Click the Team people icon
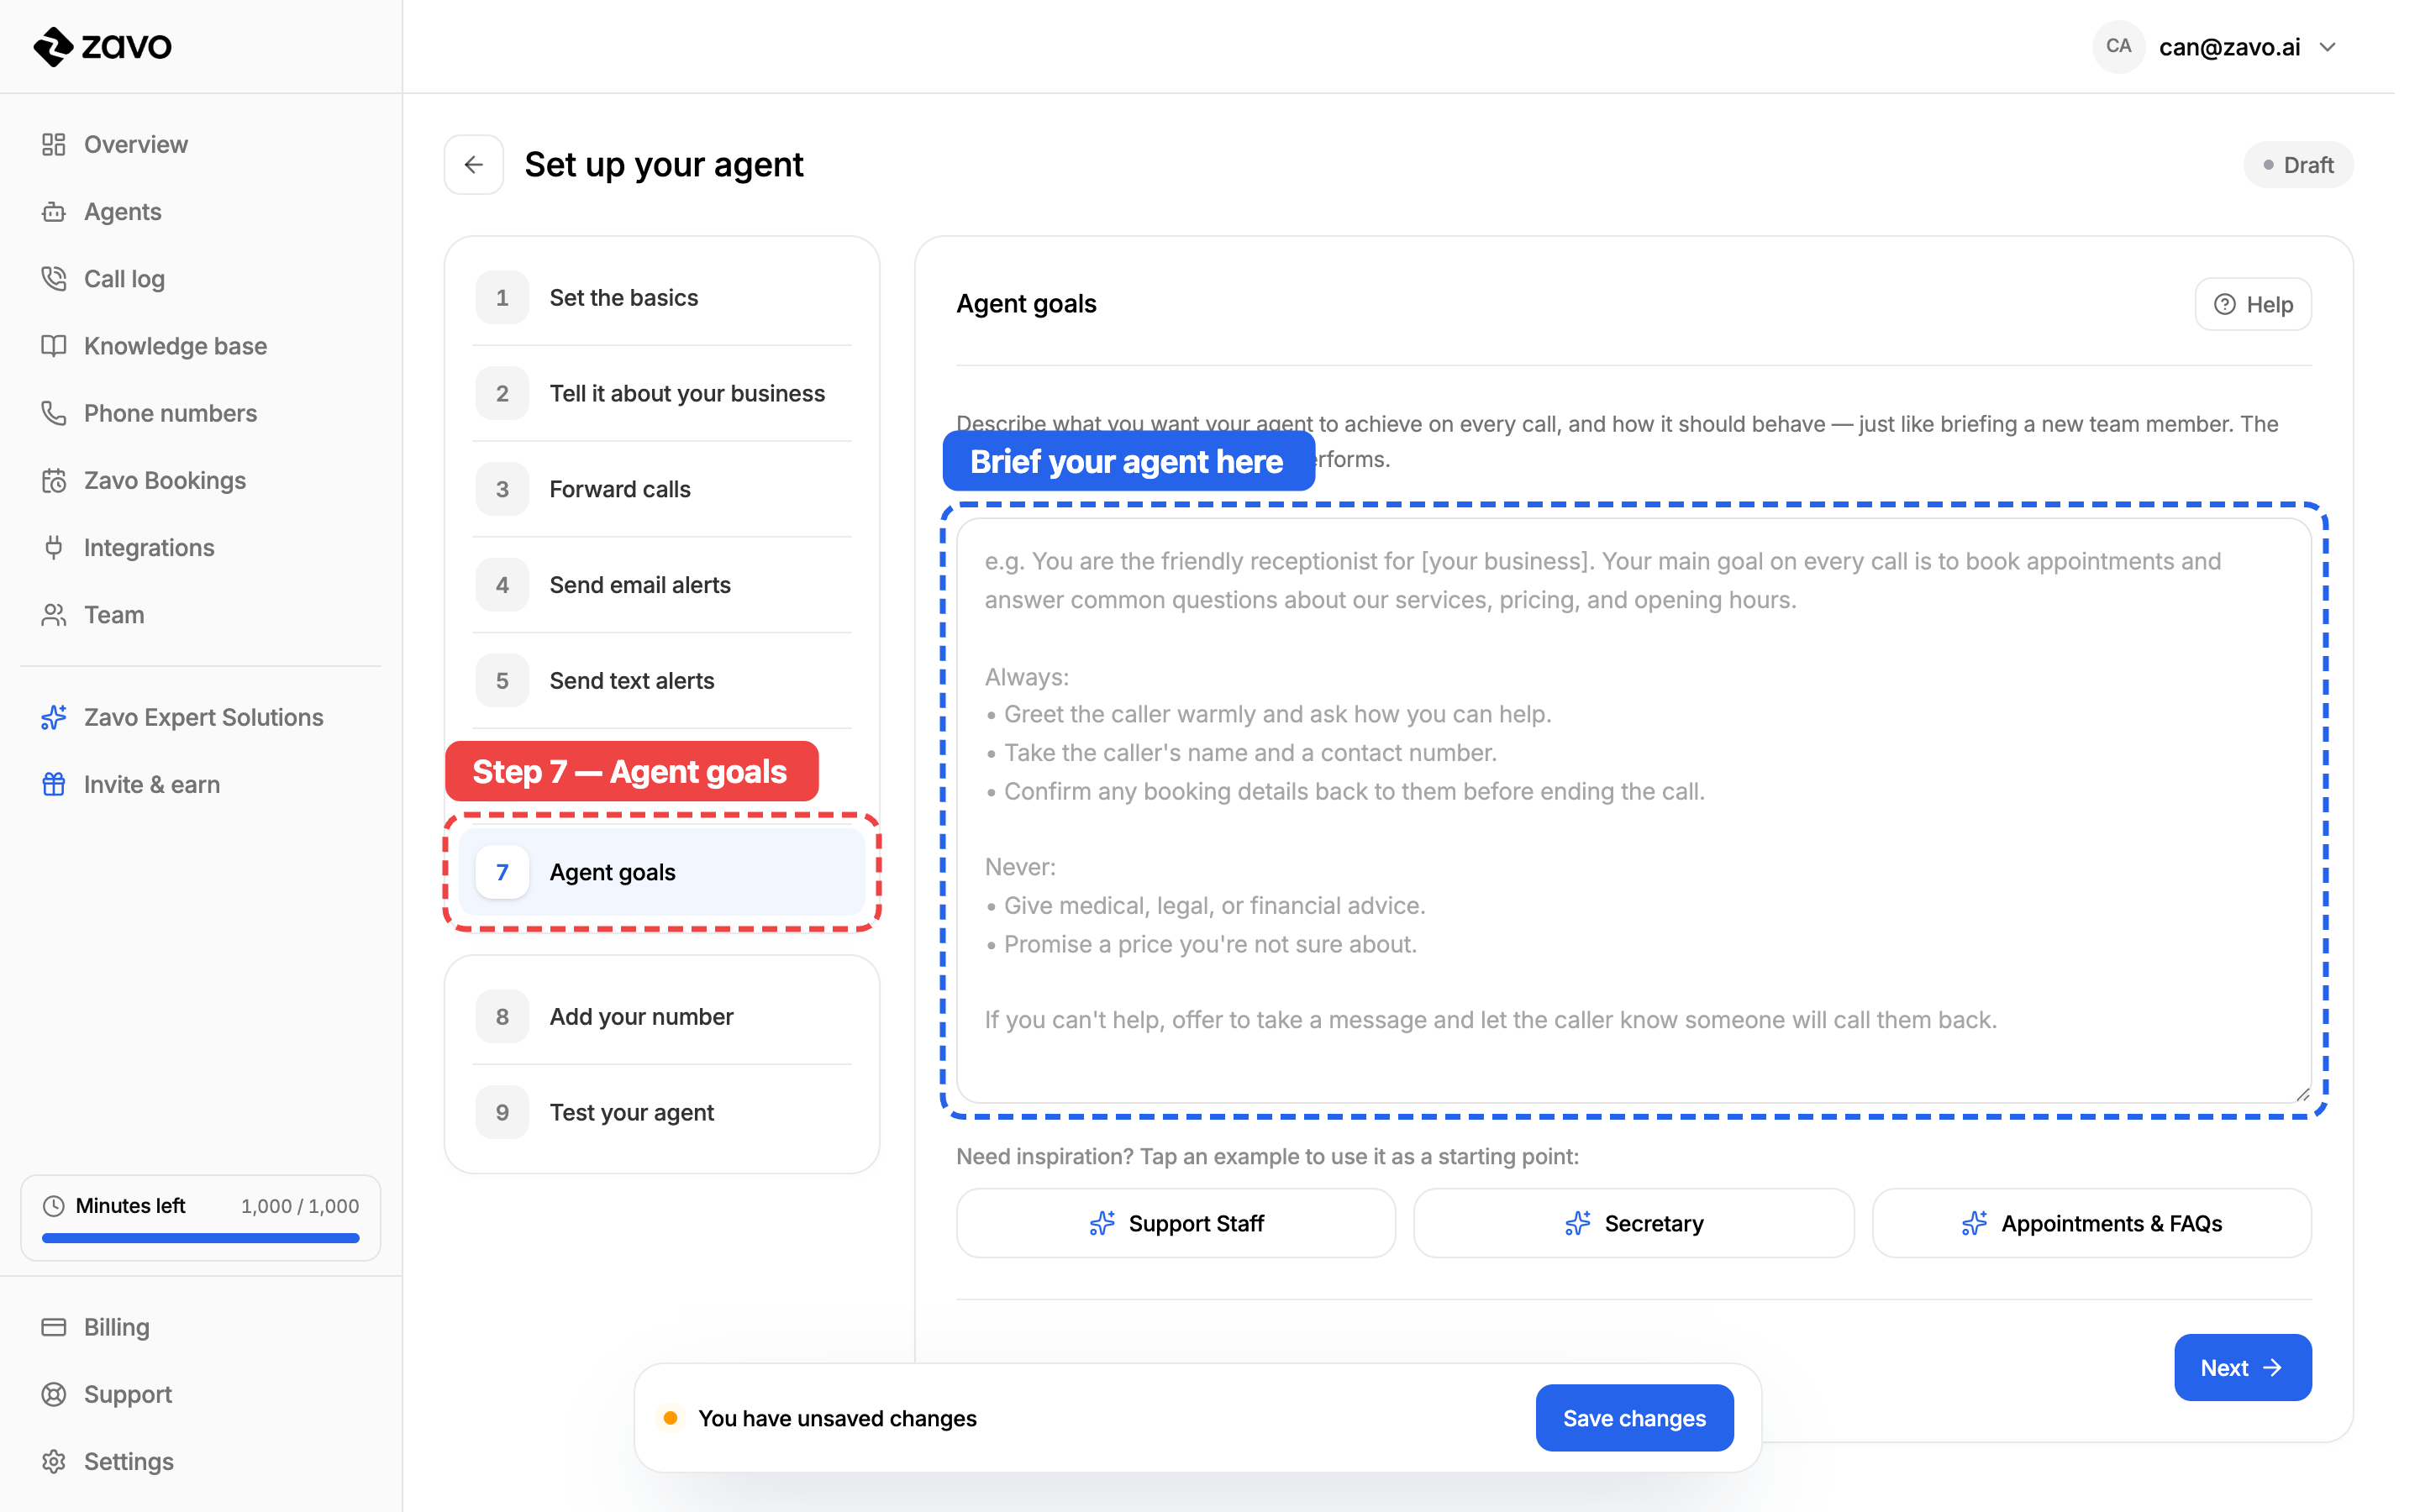This screenshot has height=1512, width=2420. pyautogui.click(x=54, y=615)
